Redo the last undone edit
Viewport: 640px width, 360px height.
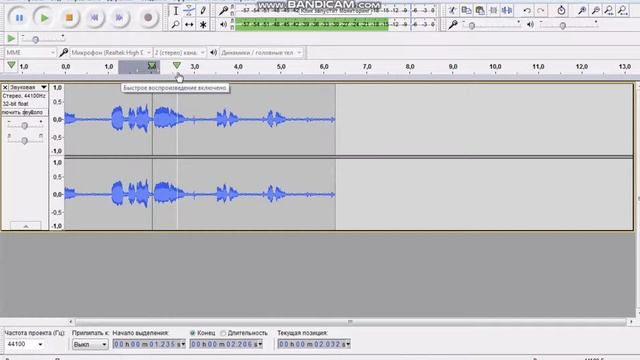[x=541, y=11]
